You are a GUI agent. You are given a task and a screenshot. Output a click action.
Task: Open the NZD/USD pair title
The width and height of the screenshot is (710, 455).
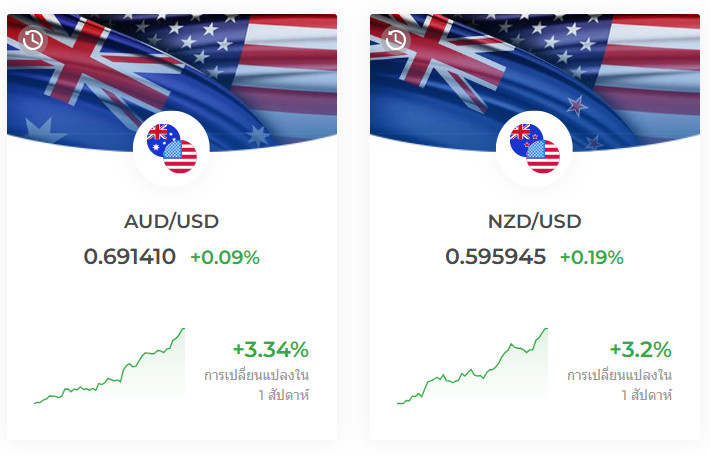click(534, 221)
